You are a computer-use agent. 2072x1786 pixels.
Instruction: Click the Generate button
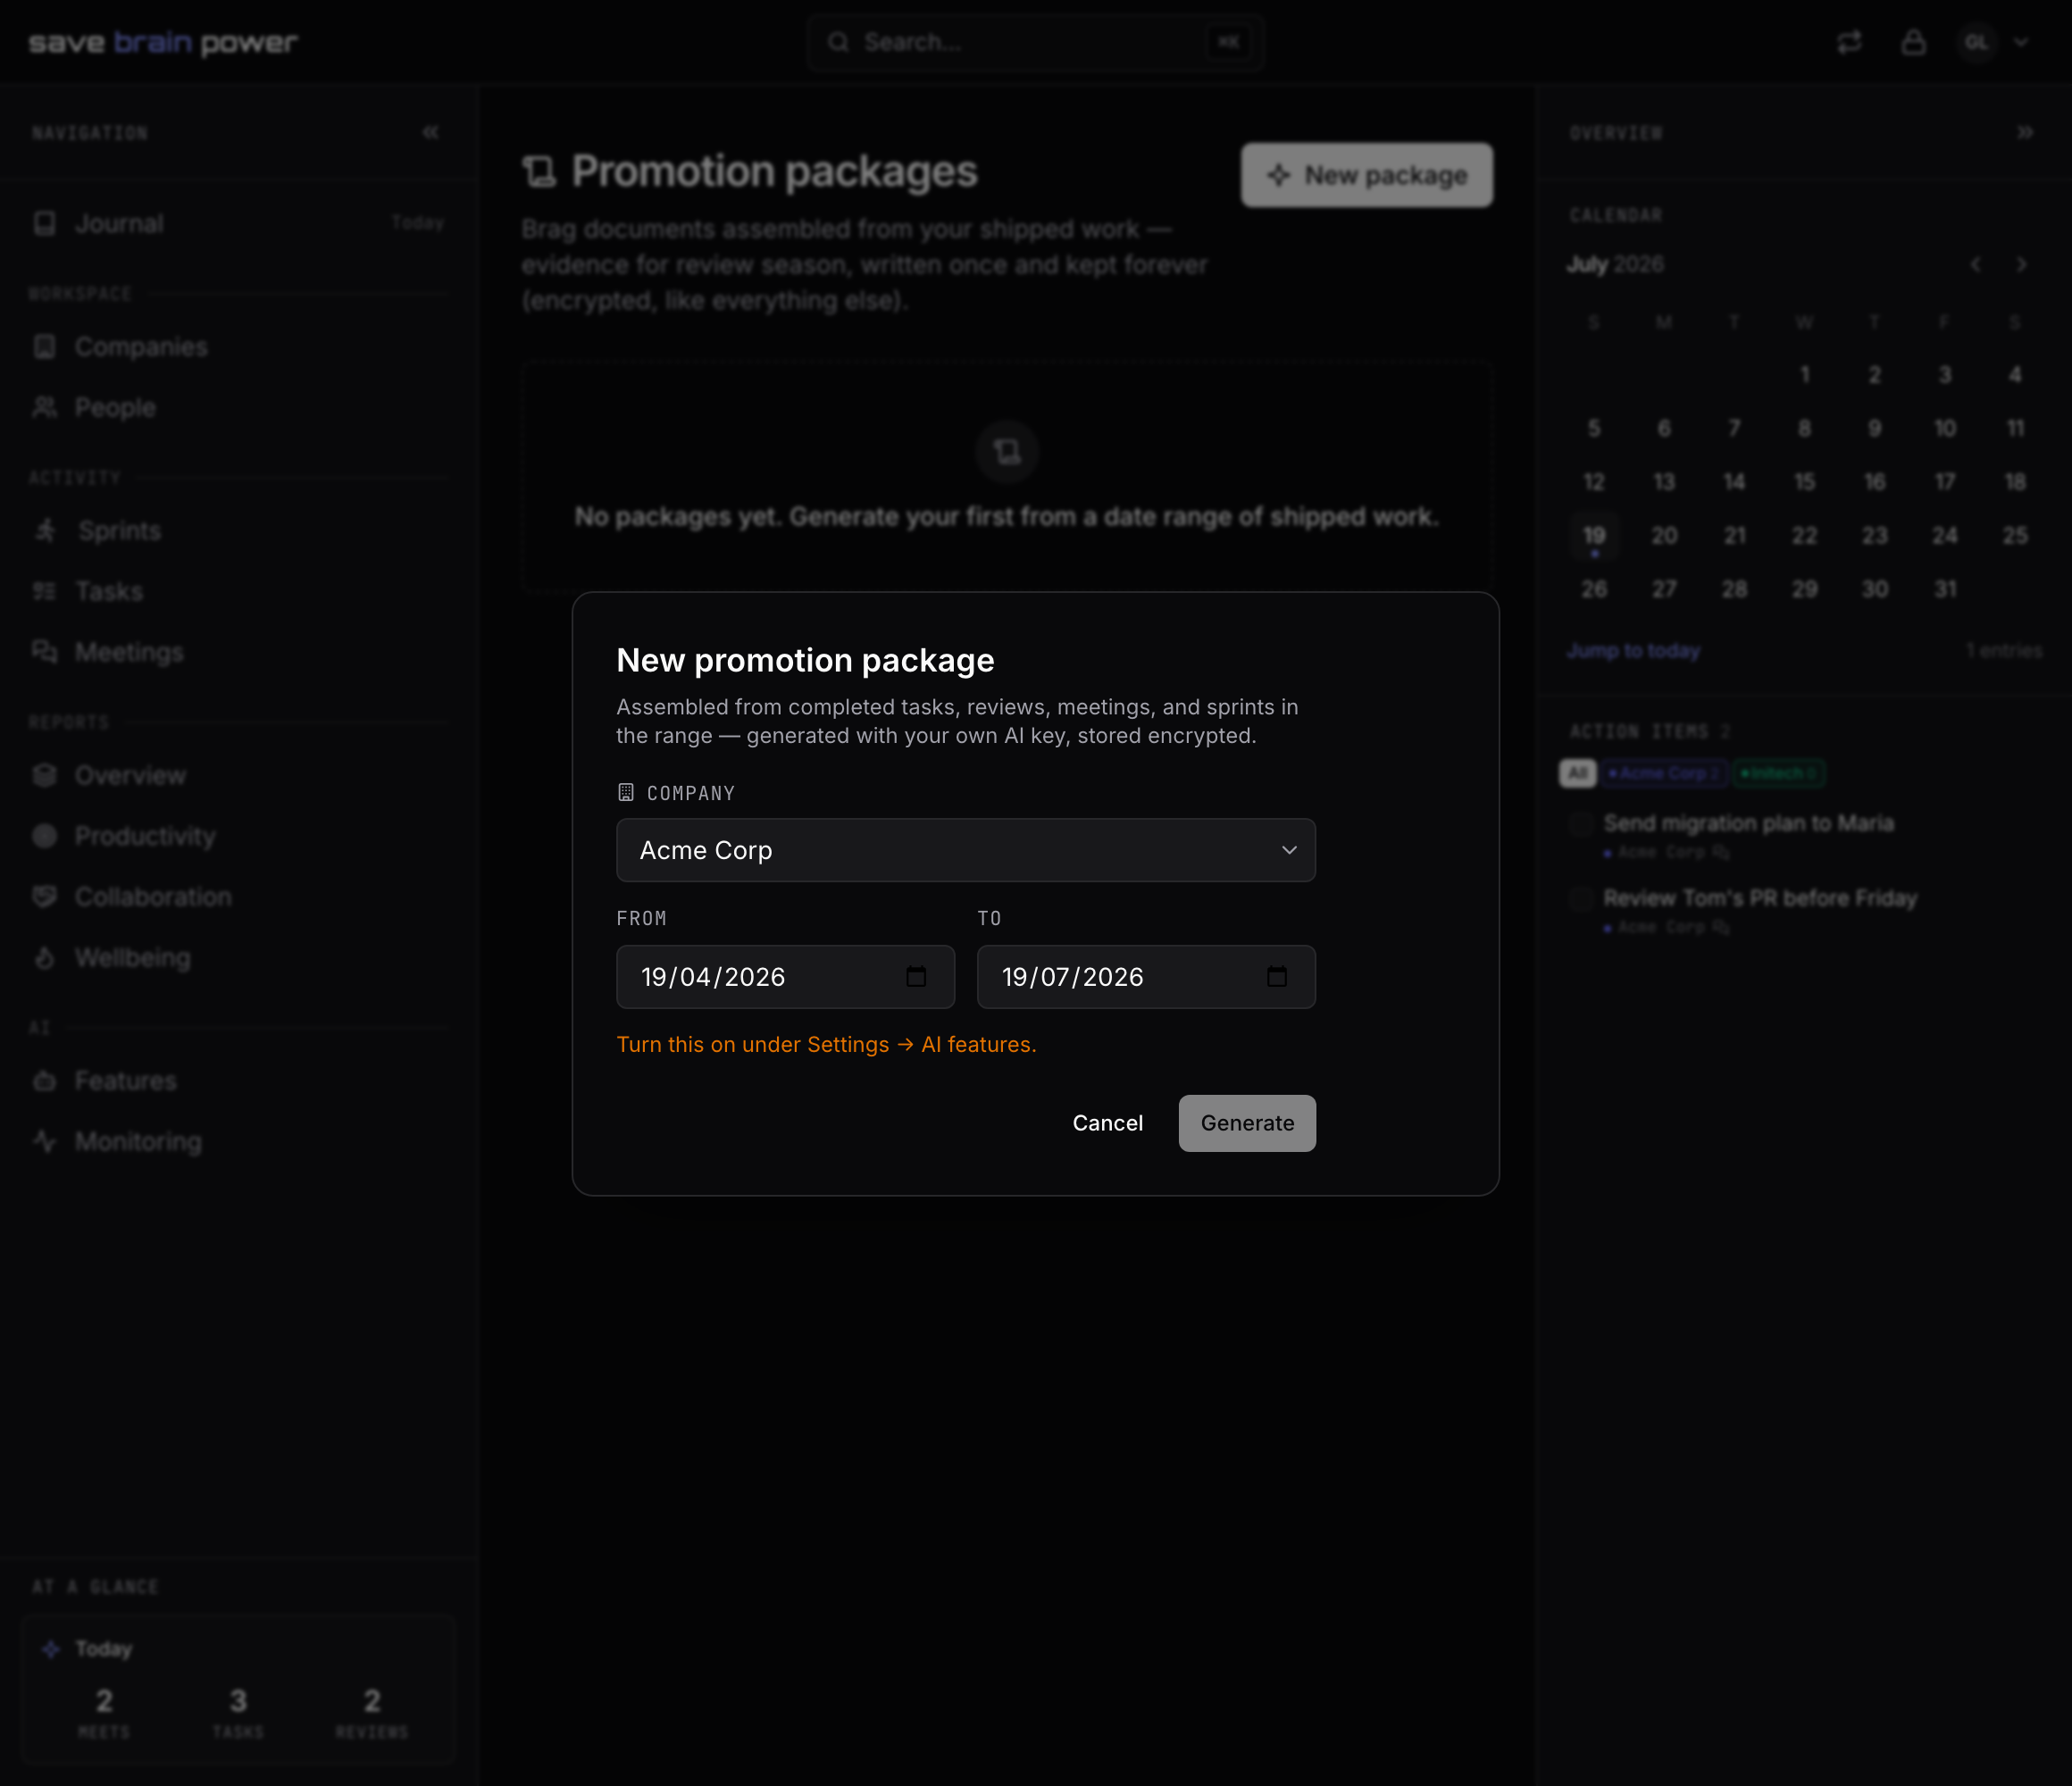(1247, 1123)
